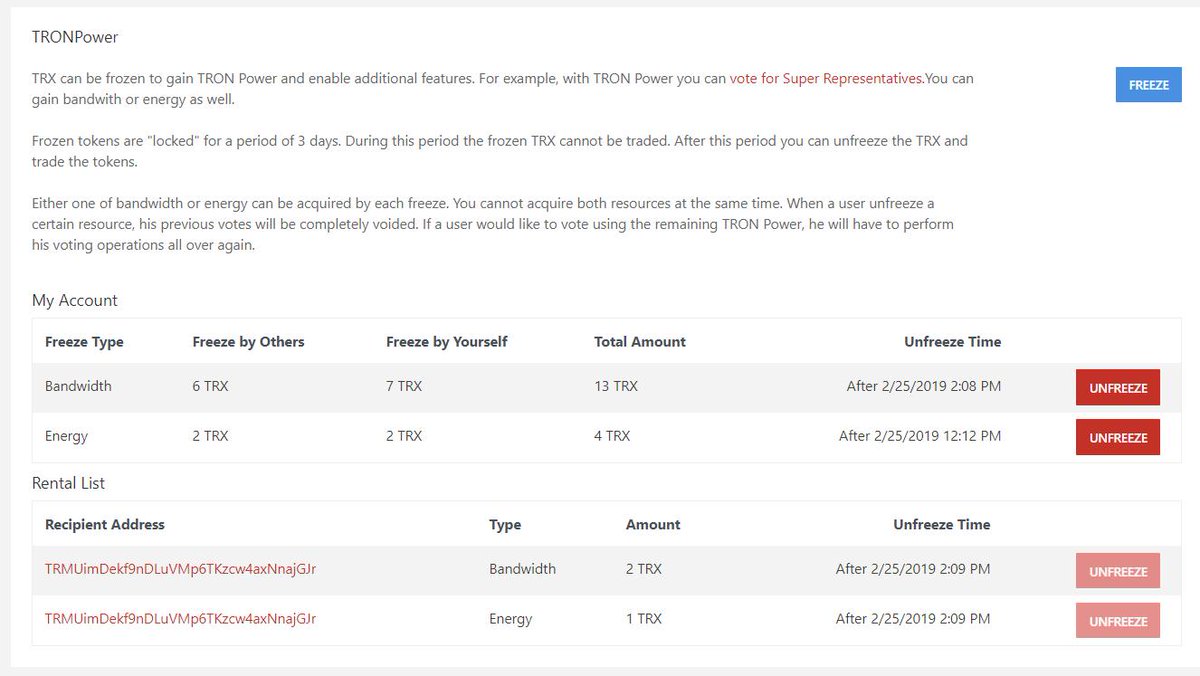Select the Bandwidth rental unfreeze time 2:09 PM
The height and width of the screenshot is (676, 1200).
(913, 569)
